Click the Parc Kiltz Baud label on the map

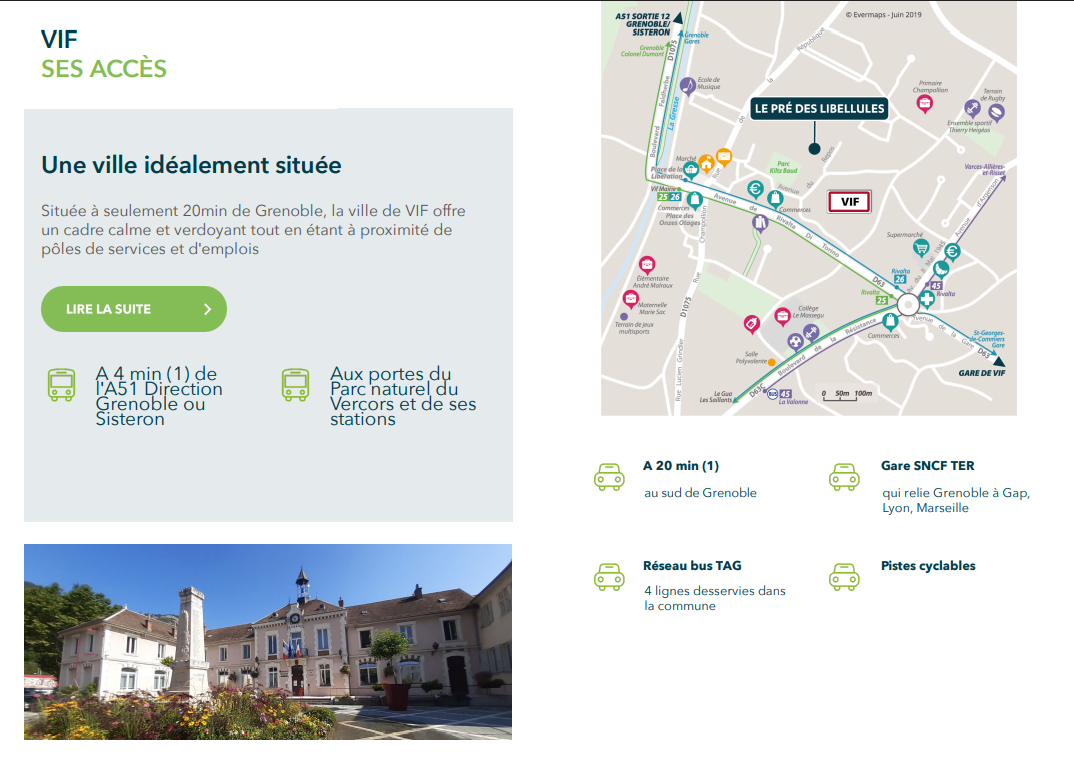(x=784, y=167)
